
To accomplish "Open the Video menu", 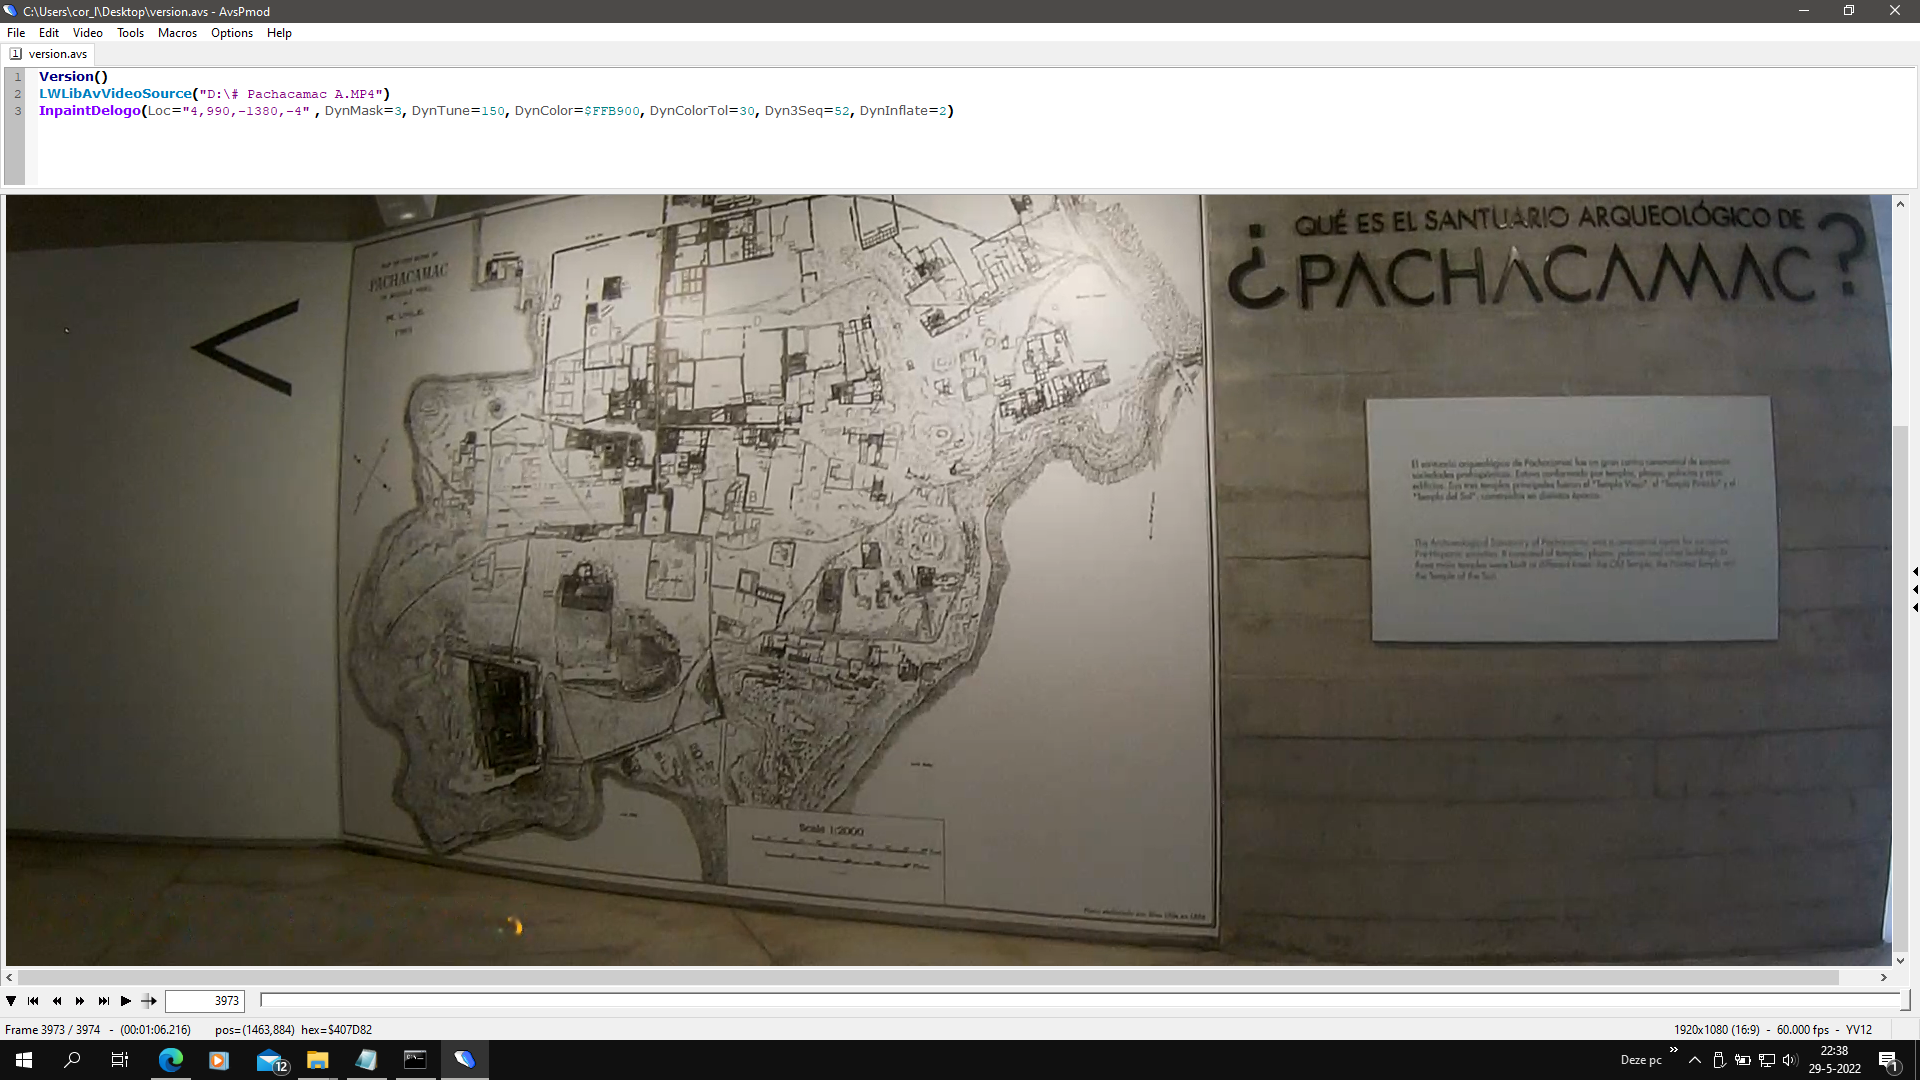I will click(87, 33).
